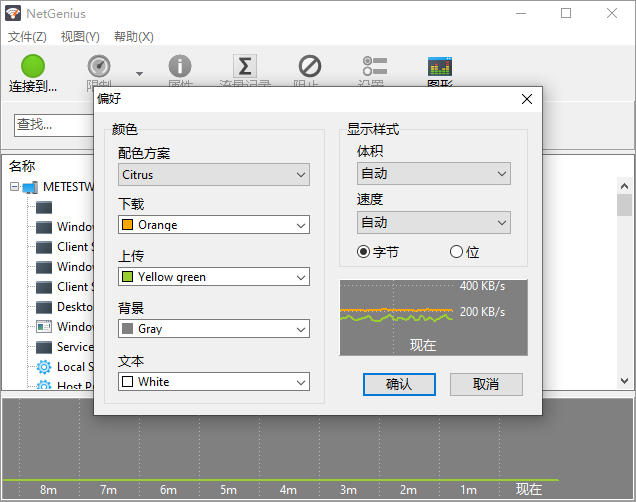Click the orange download color swatch

tap(127, 225)
